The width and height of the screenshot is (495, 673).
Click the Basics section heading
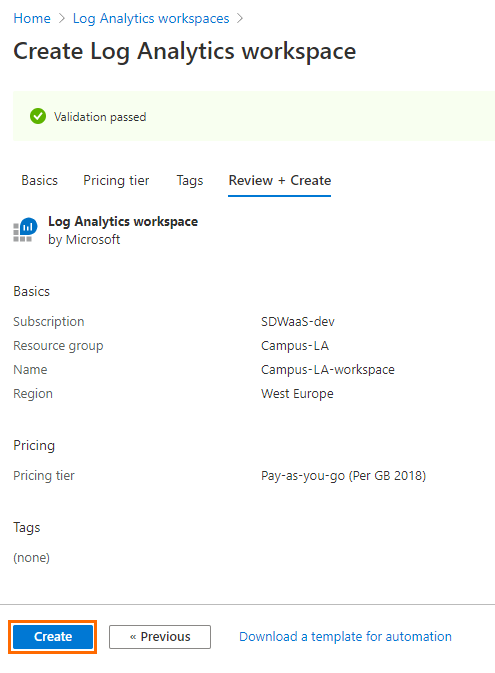click(31, 291)
